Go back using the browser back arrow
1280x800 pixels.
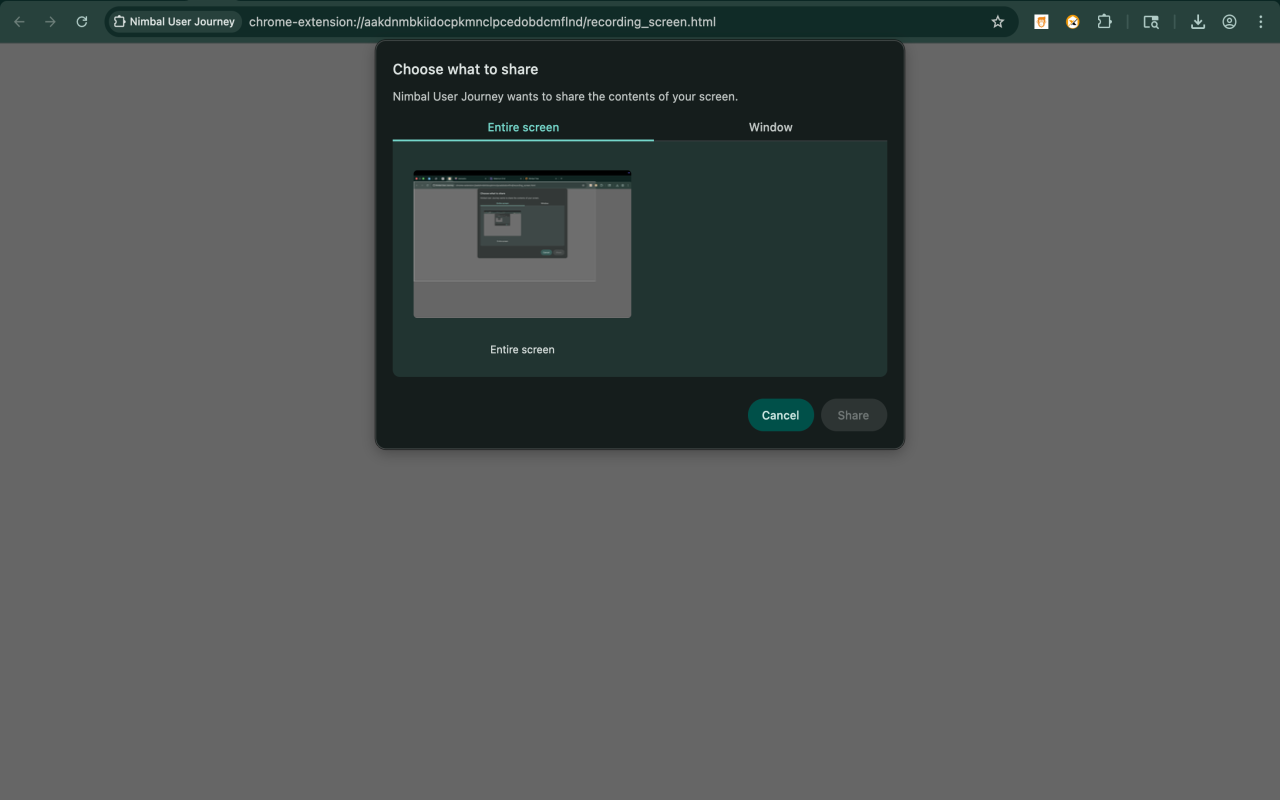click(x=19, y=21)
